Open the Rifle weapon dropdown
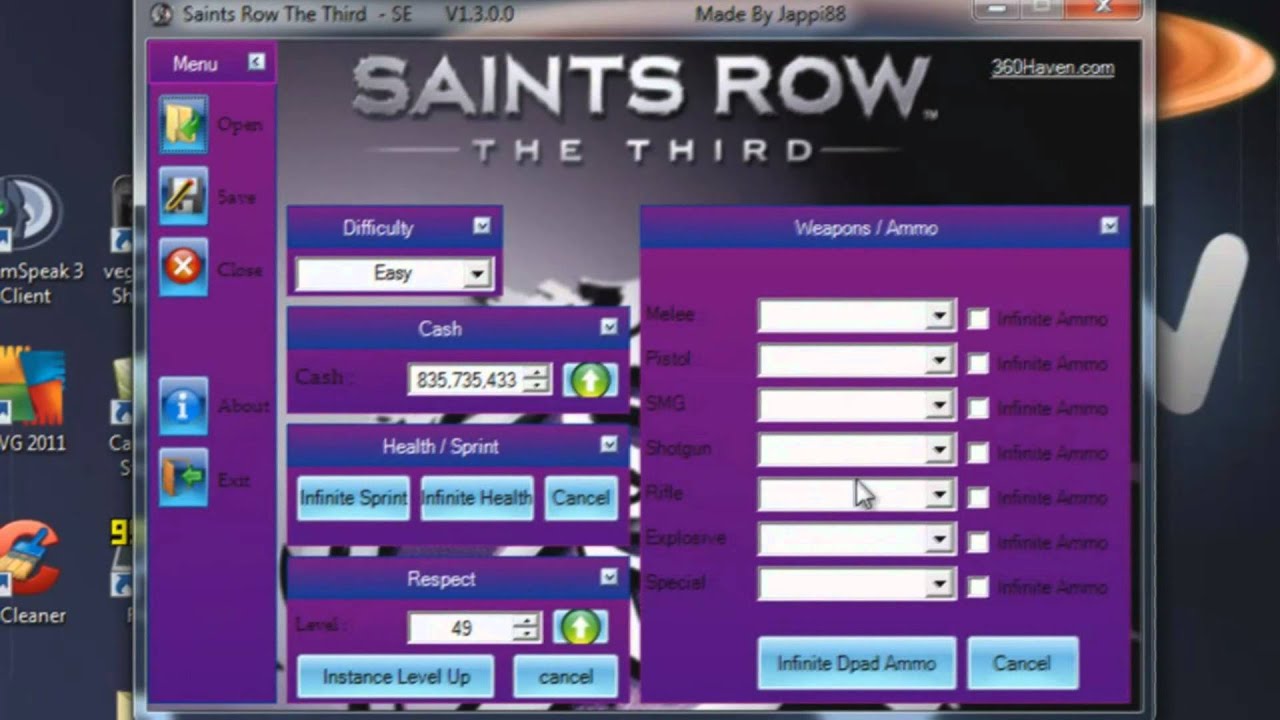This screenshot has width=1280, height=720. [x=856, y=494]
